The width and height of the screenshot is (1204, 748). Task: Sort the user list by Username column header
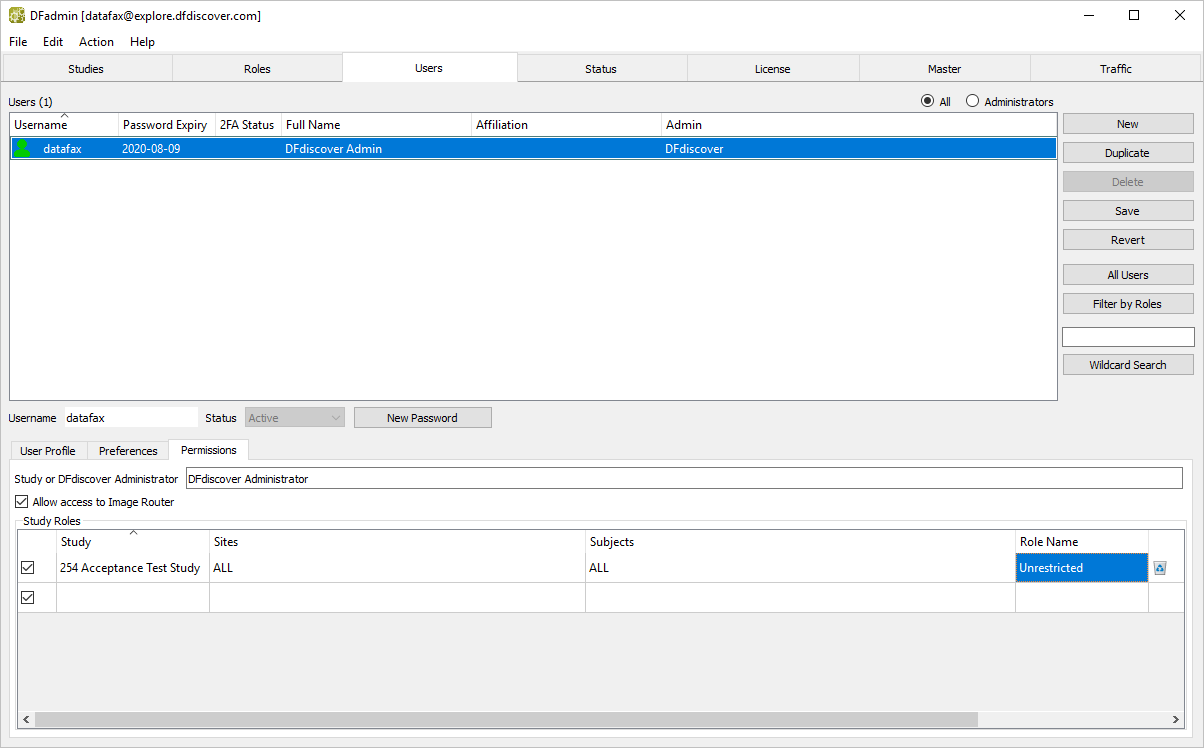click(64, 125)
